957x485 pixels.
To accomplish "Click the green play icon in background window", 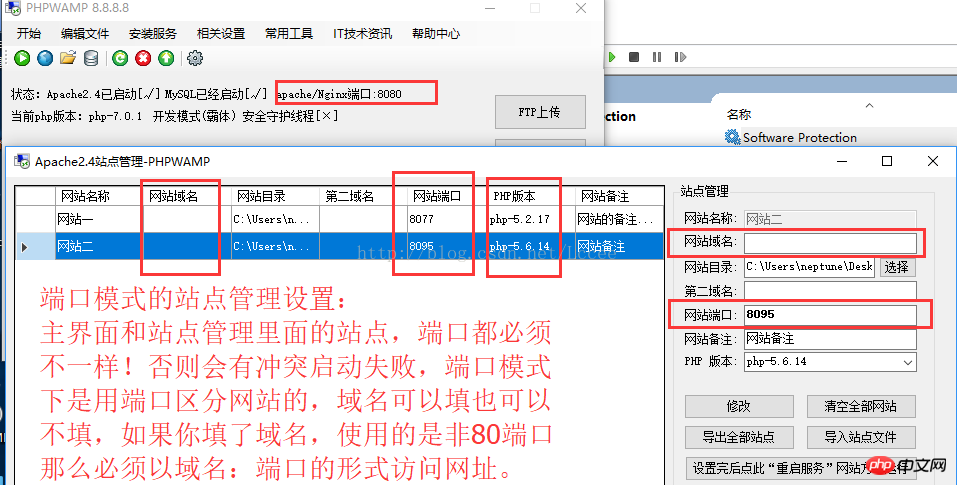I will (612, 57).
